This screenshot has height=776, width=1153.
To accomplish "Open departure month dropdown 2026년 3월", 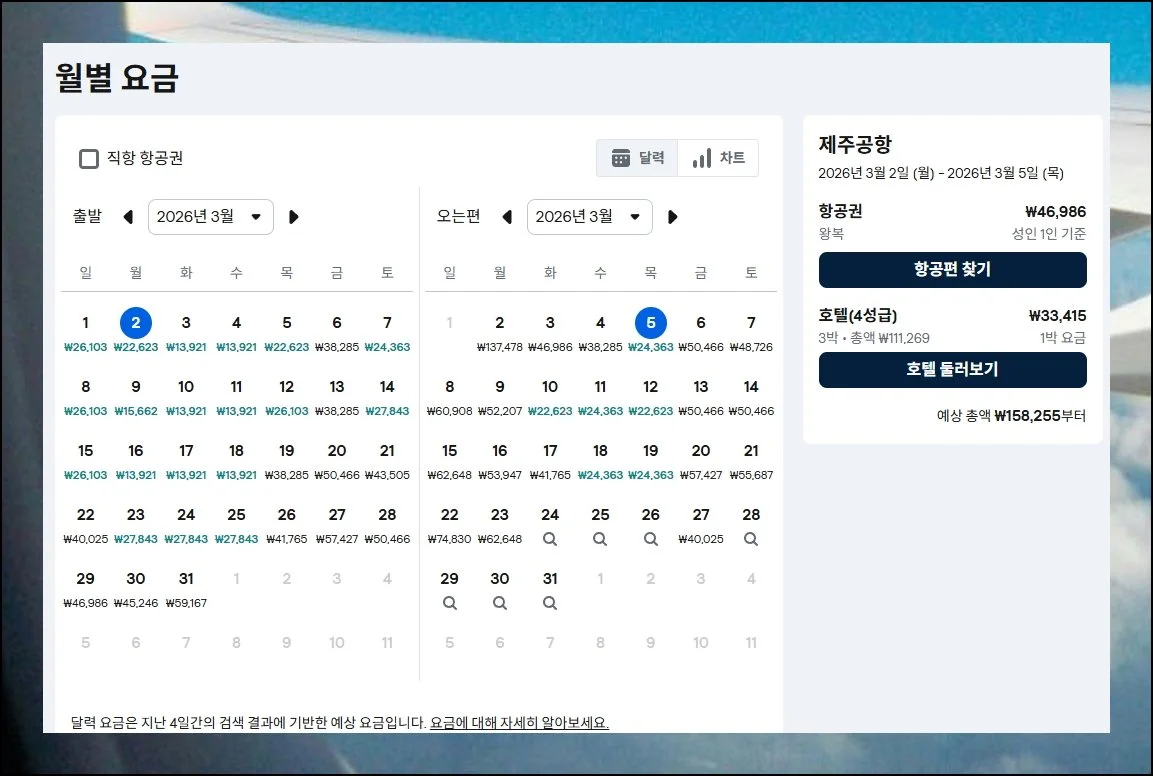I will click(x=210, y=217).
